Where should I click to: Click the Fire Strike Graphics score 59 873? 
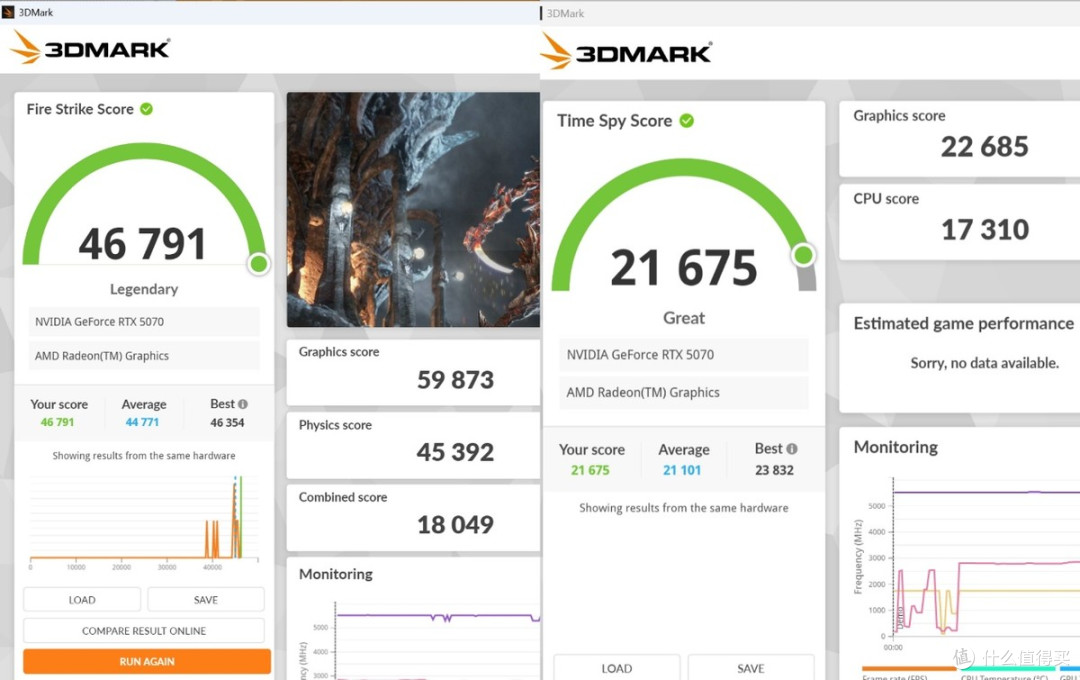coord(455,380)
